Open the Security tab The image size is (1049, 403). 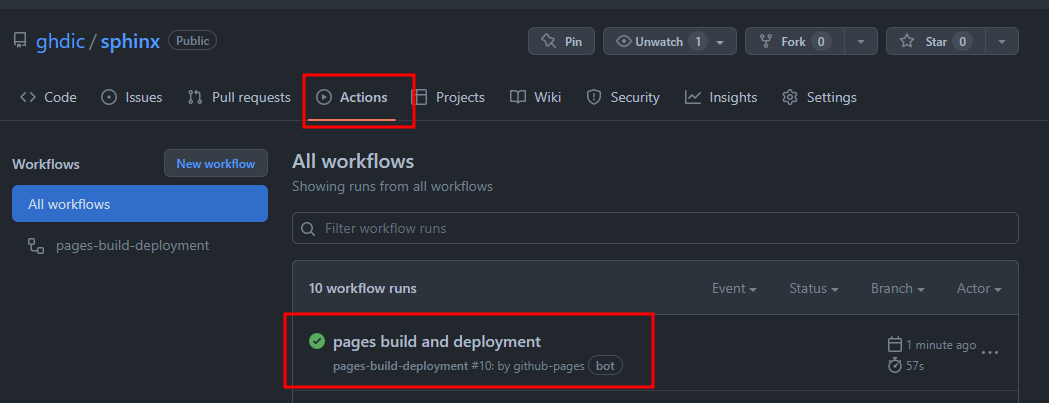[x=623, y=98]
